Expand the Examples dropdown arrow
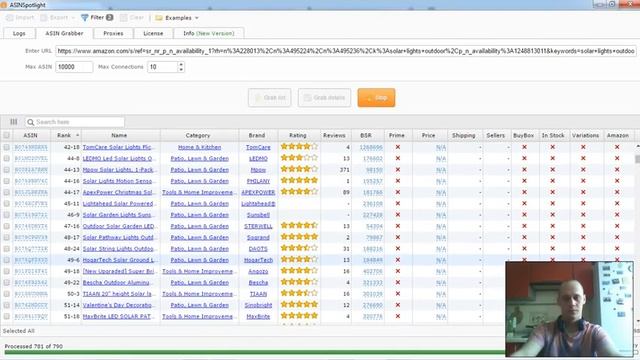This screenshot has width=640, height=360. click(x=197, y=18)
